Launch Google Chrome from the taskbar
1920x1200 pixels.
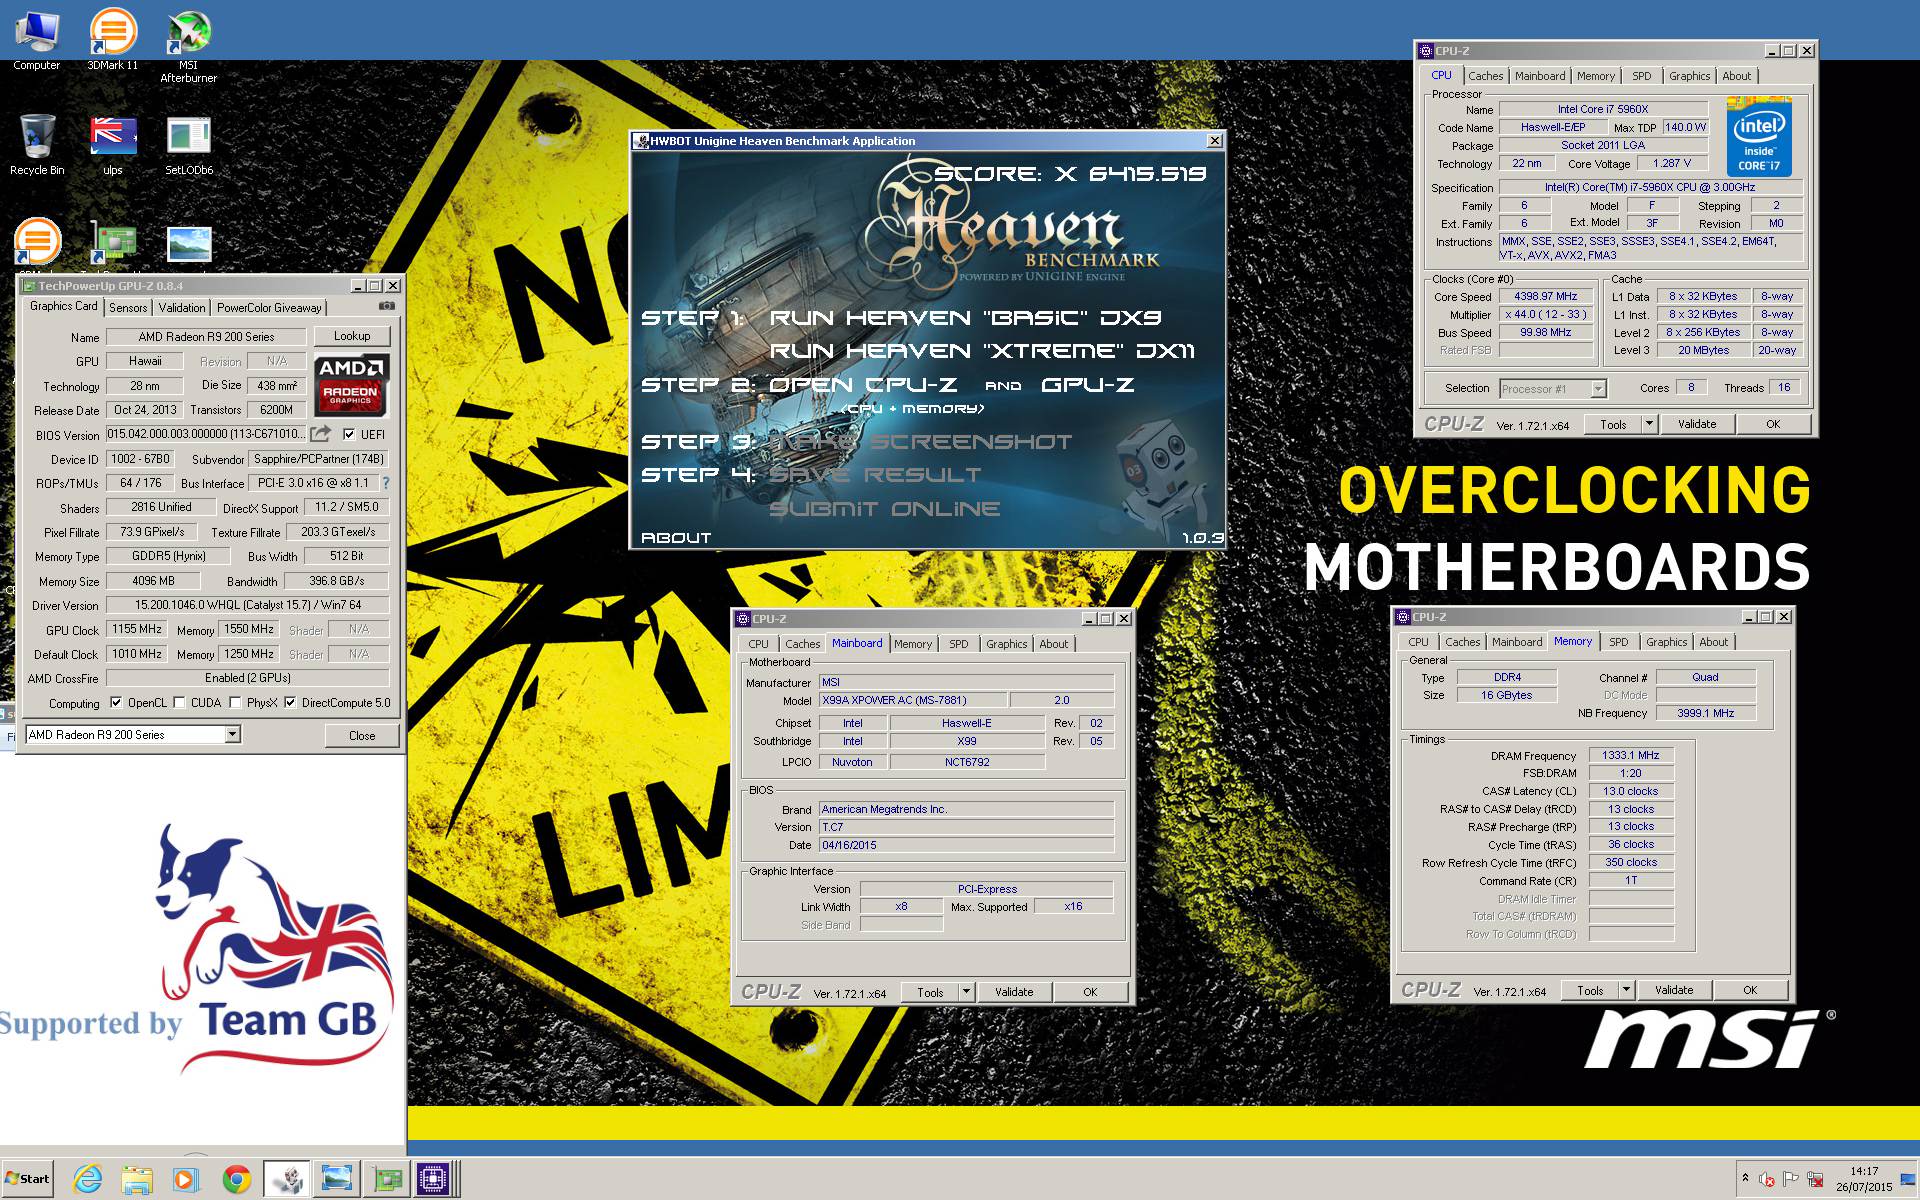[236, 1180]
